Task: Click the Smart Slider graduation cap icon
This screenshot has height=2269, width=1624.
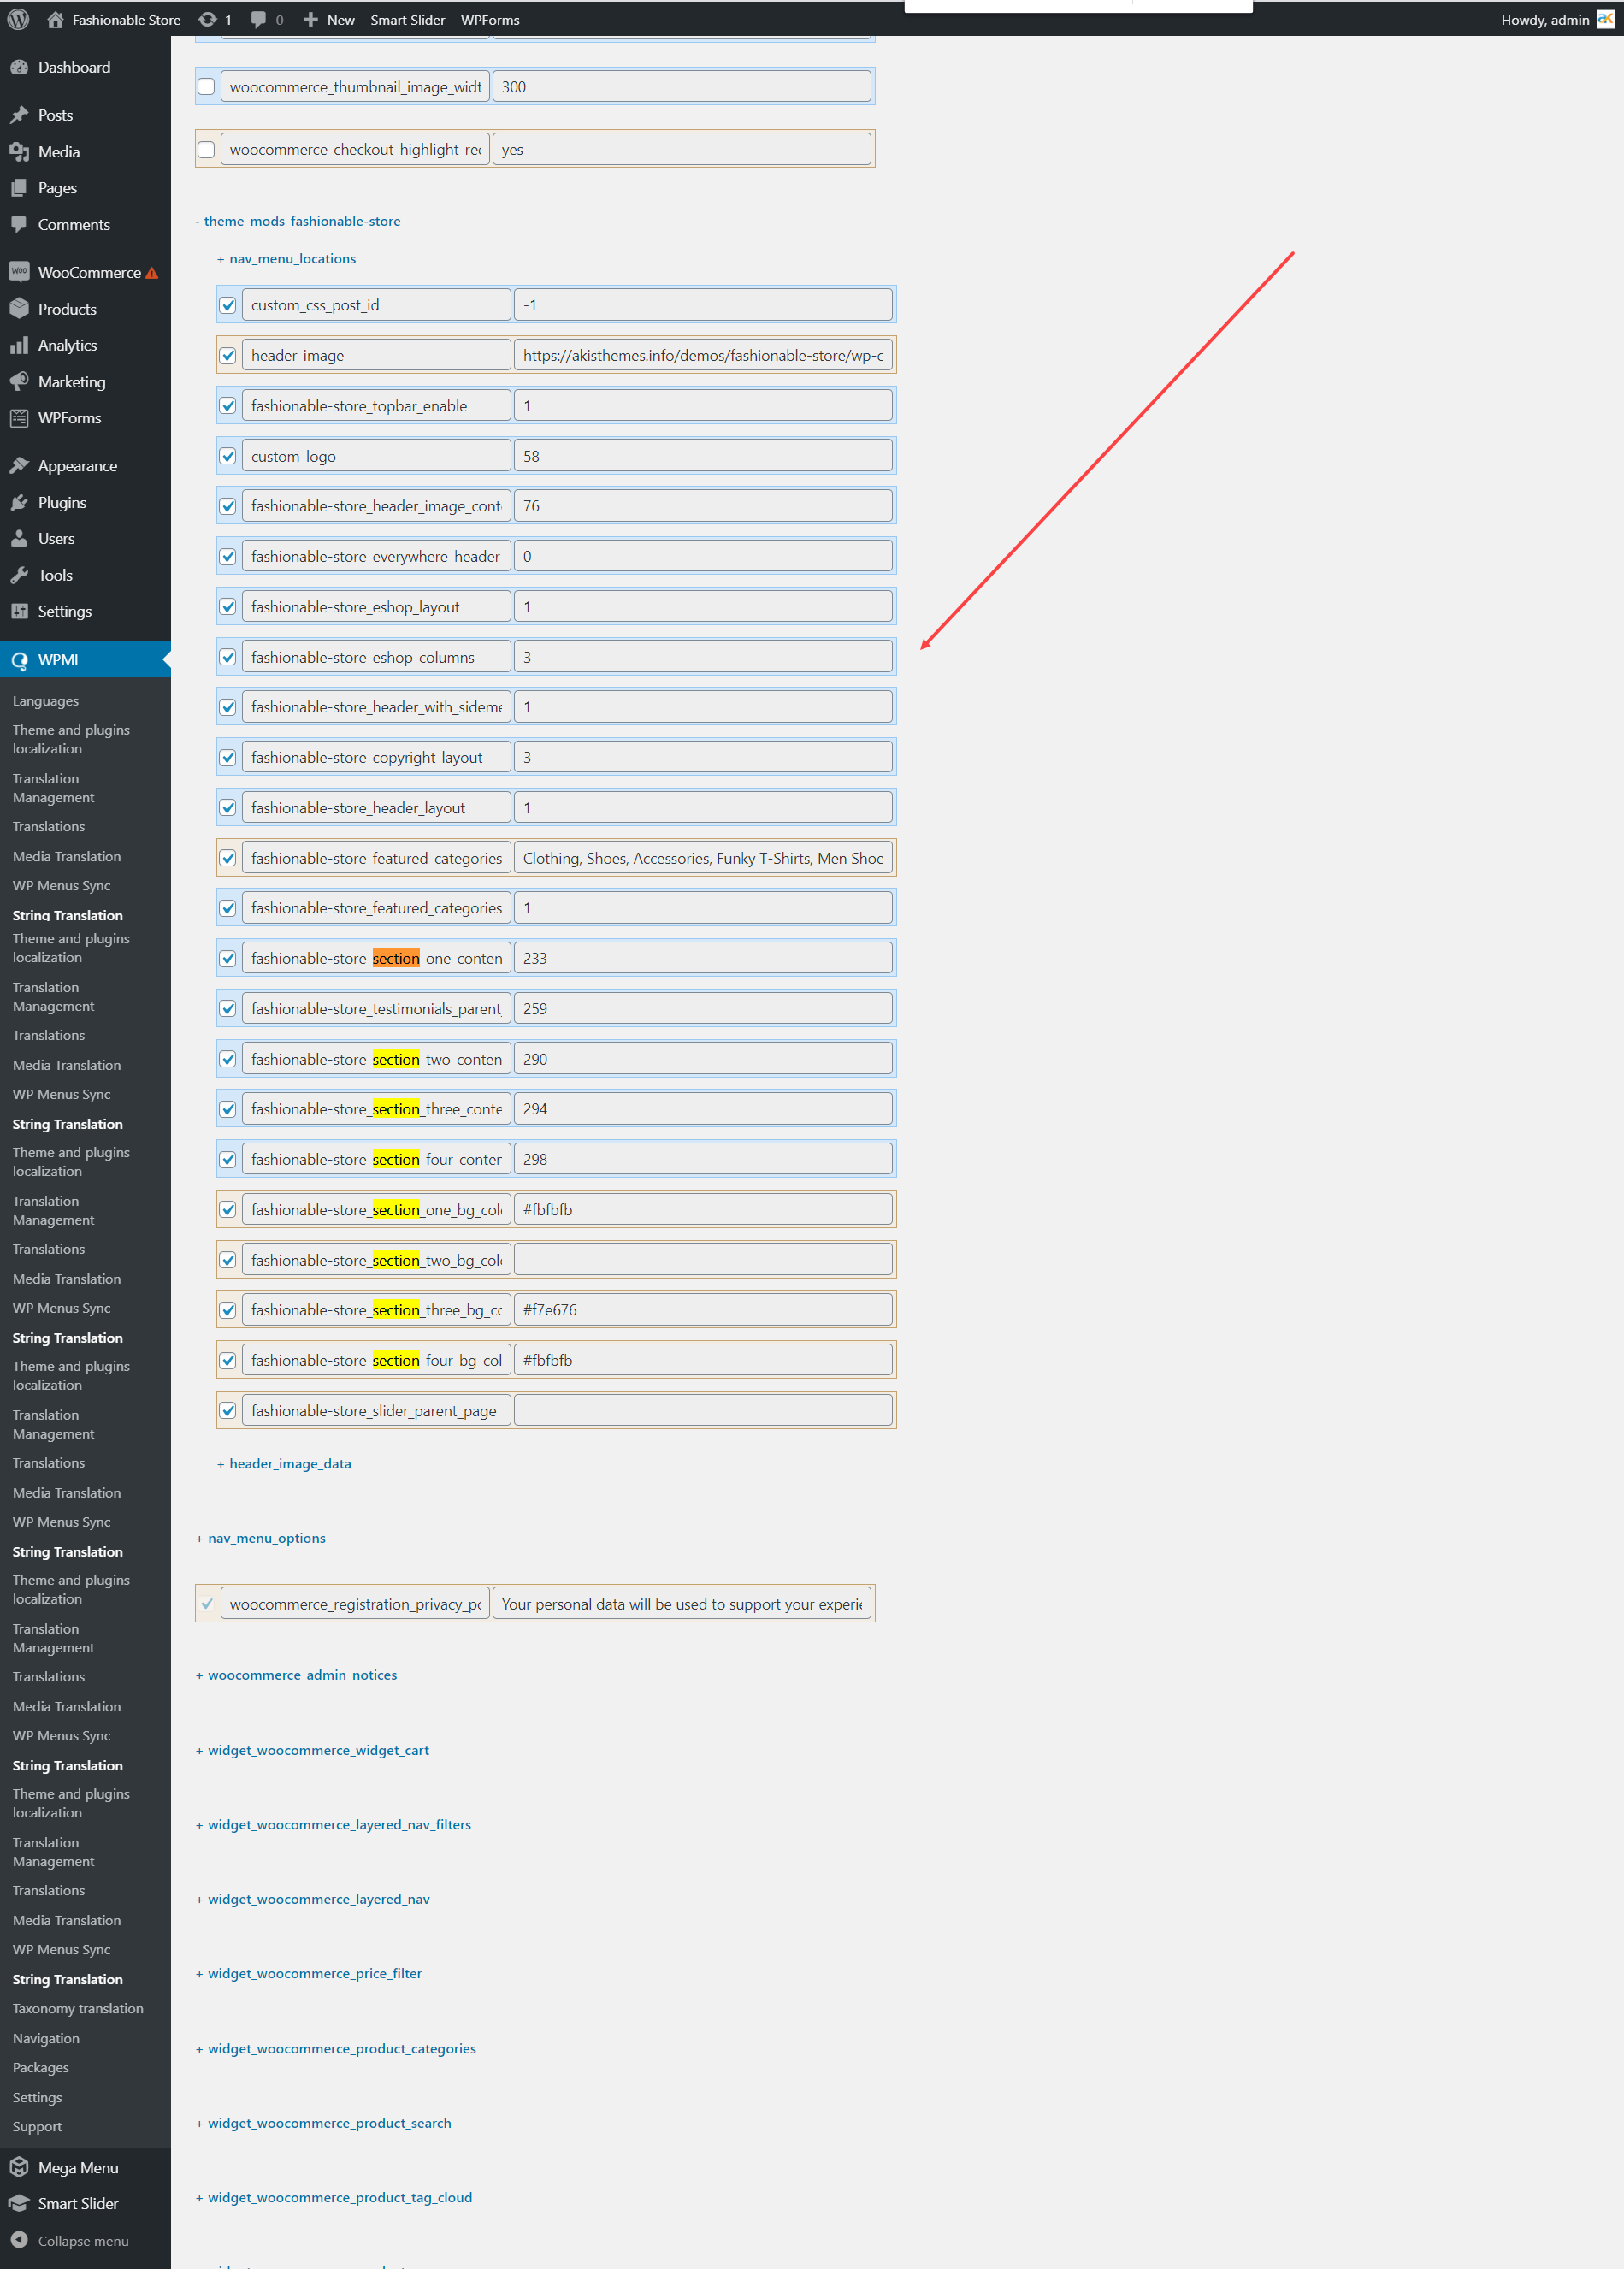Action: pos(19,2203)
